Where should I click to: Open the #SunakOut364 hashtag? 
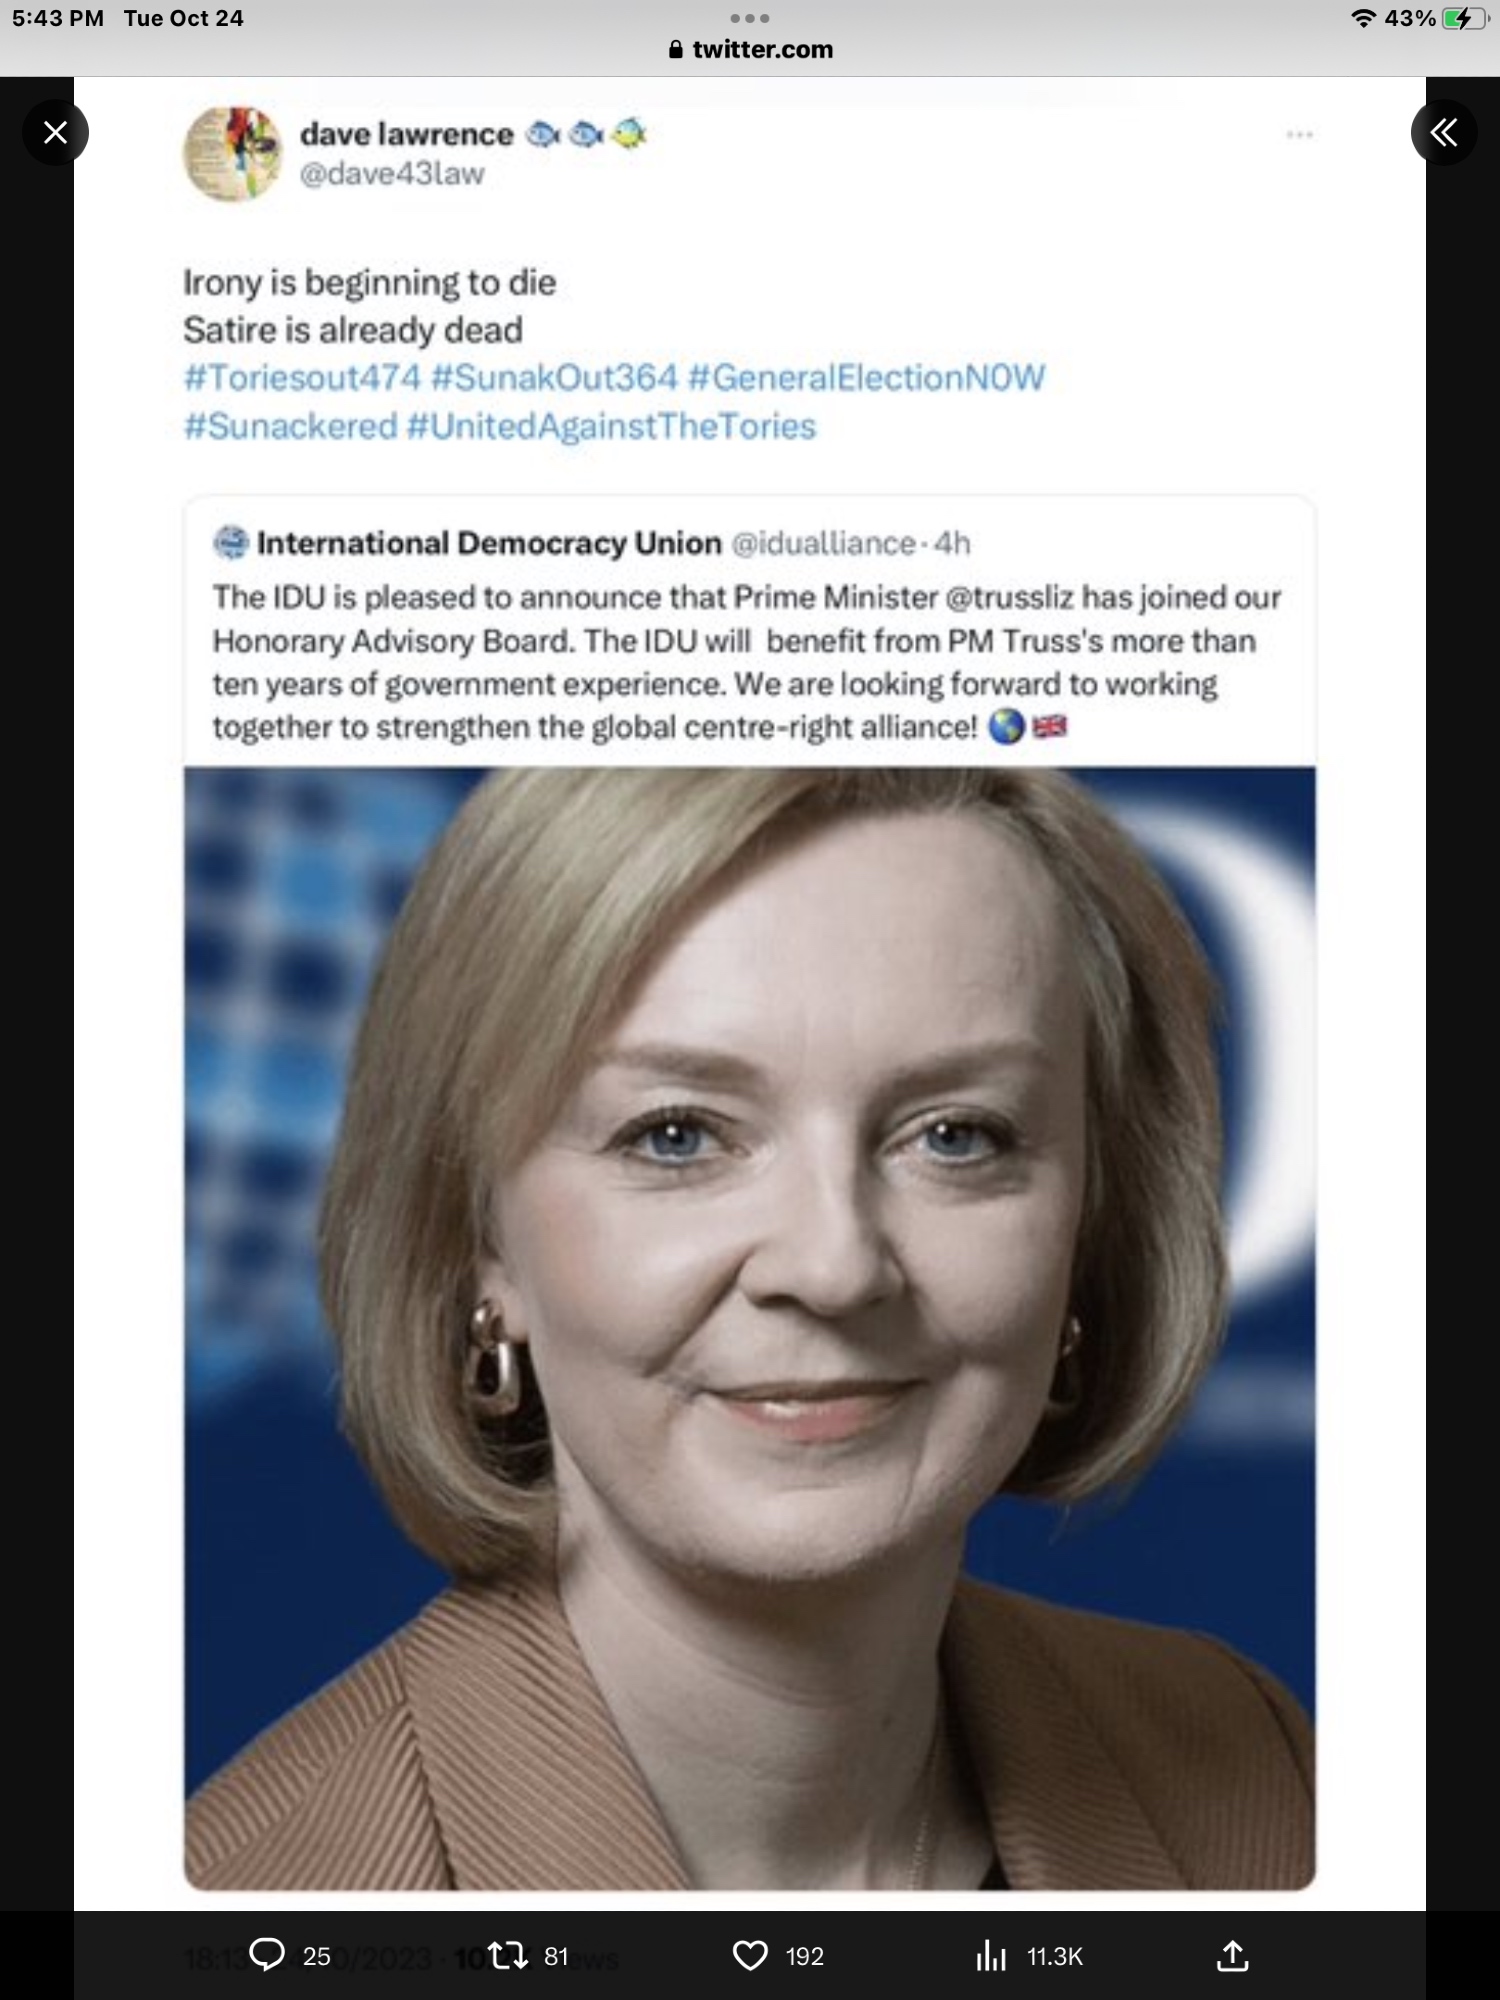point(554,378)
